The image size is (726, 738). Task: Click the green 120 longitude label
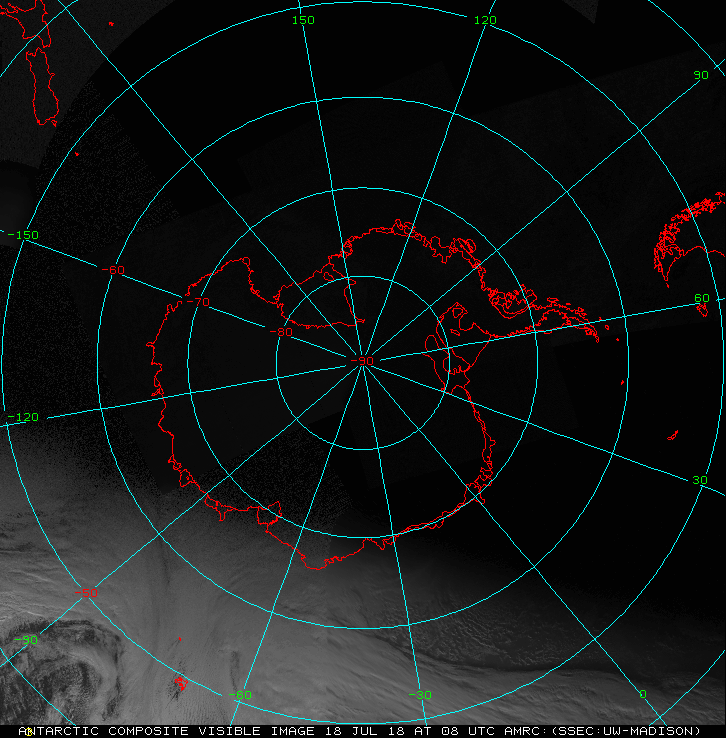coord(485,20)
